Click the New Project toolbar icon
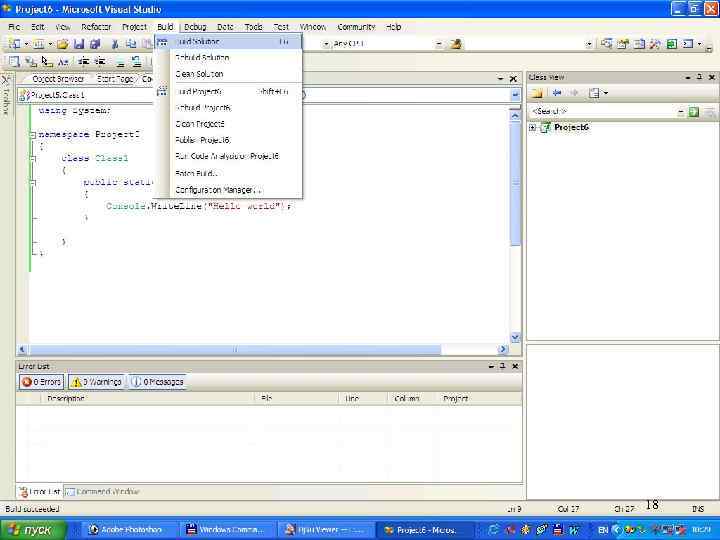Screen dimensions: 720x540 (14, 44)
